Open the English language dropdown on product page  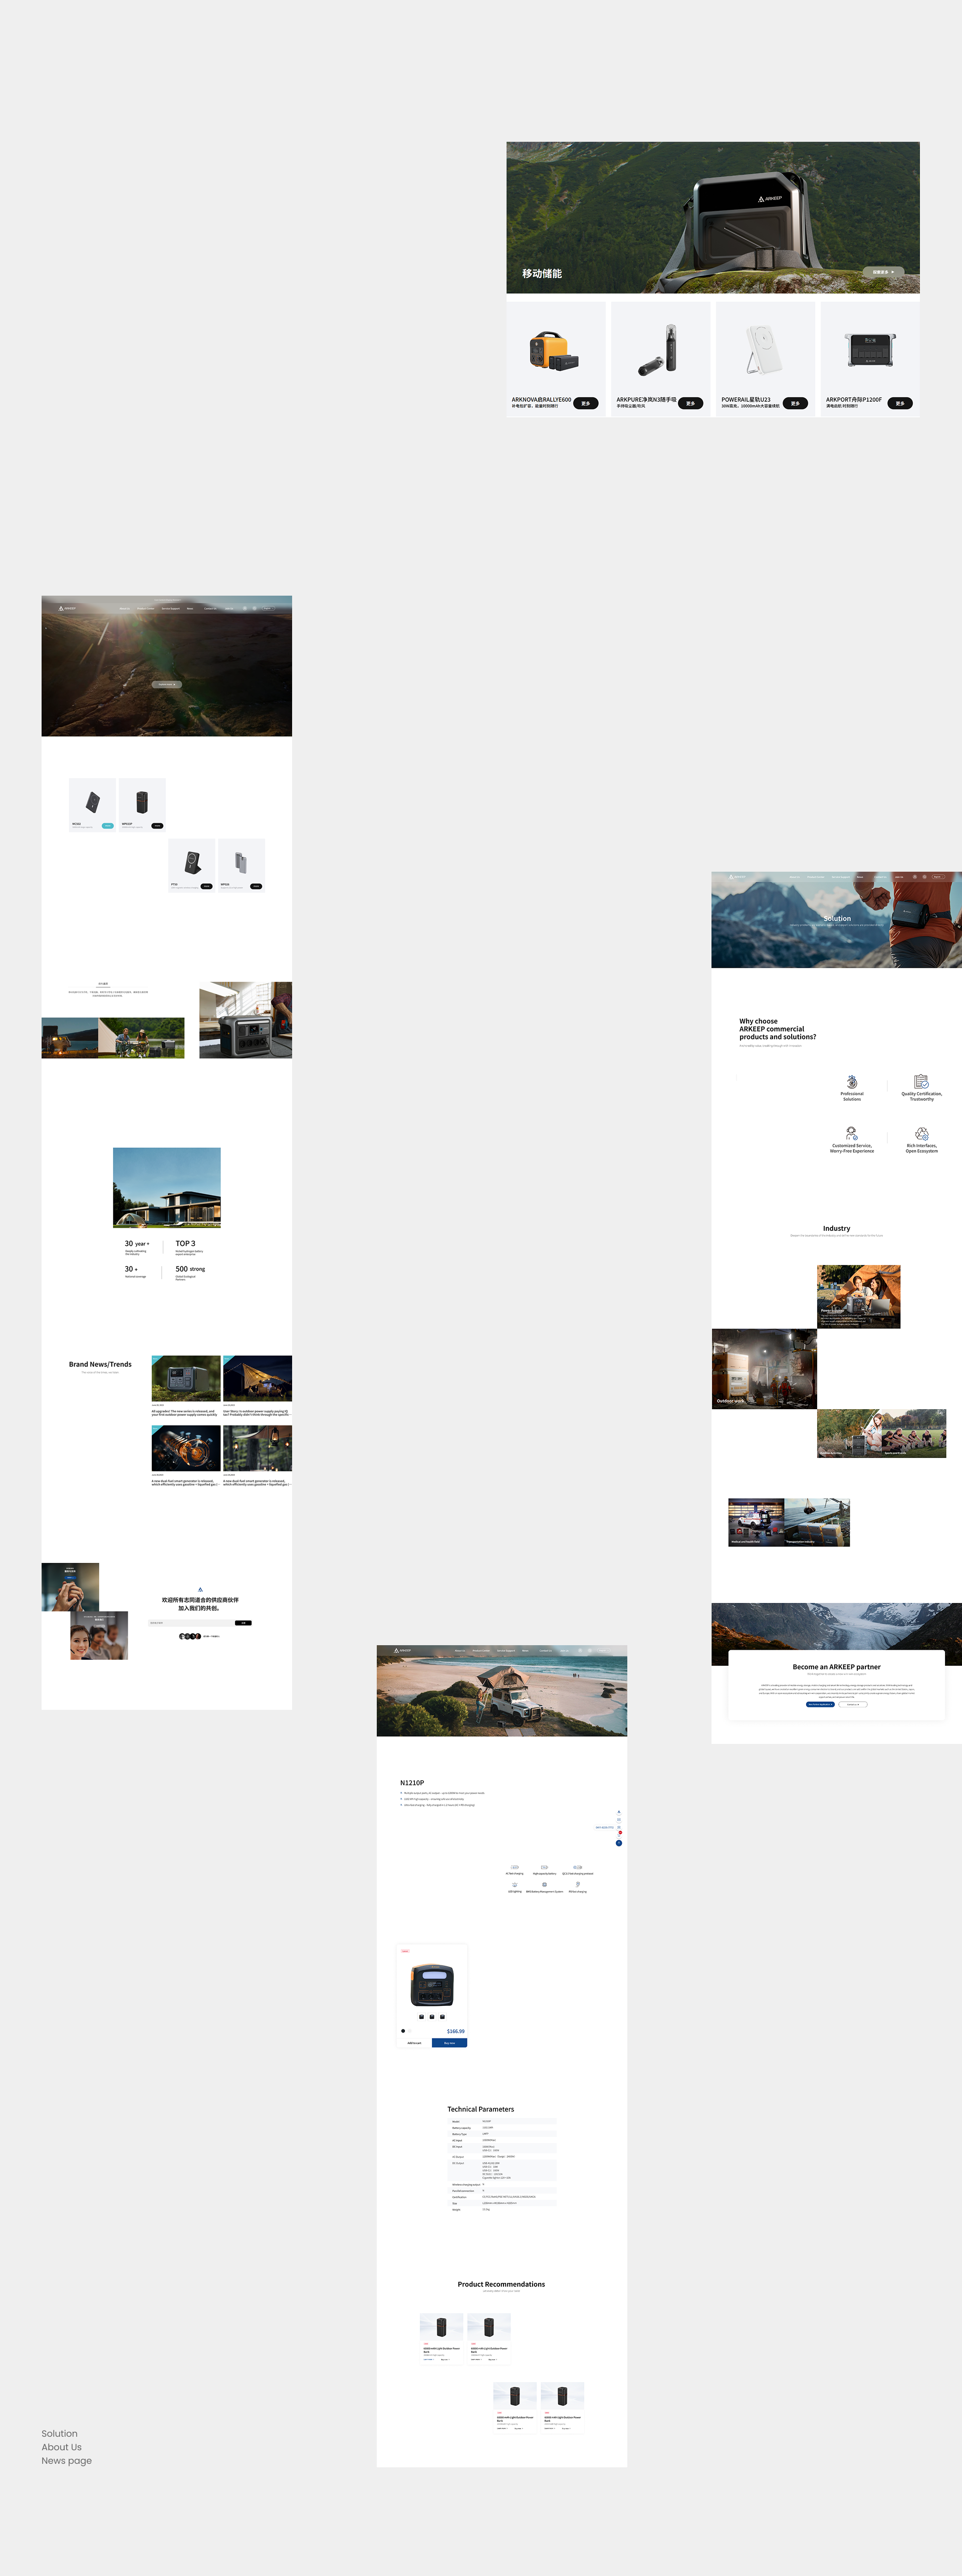click(x=604, y=1651)
